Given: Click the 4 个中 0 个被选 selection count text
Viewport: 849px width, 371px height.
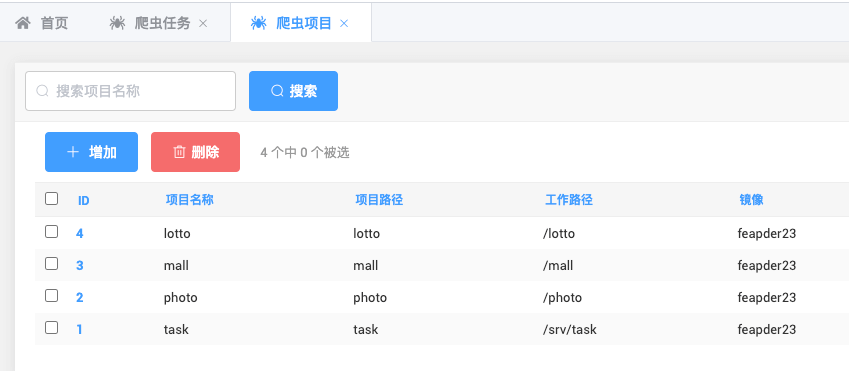Looking at the screenshot, I should point(305,153).
